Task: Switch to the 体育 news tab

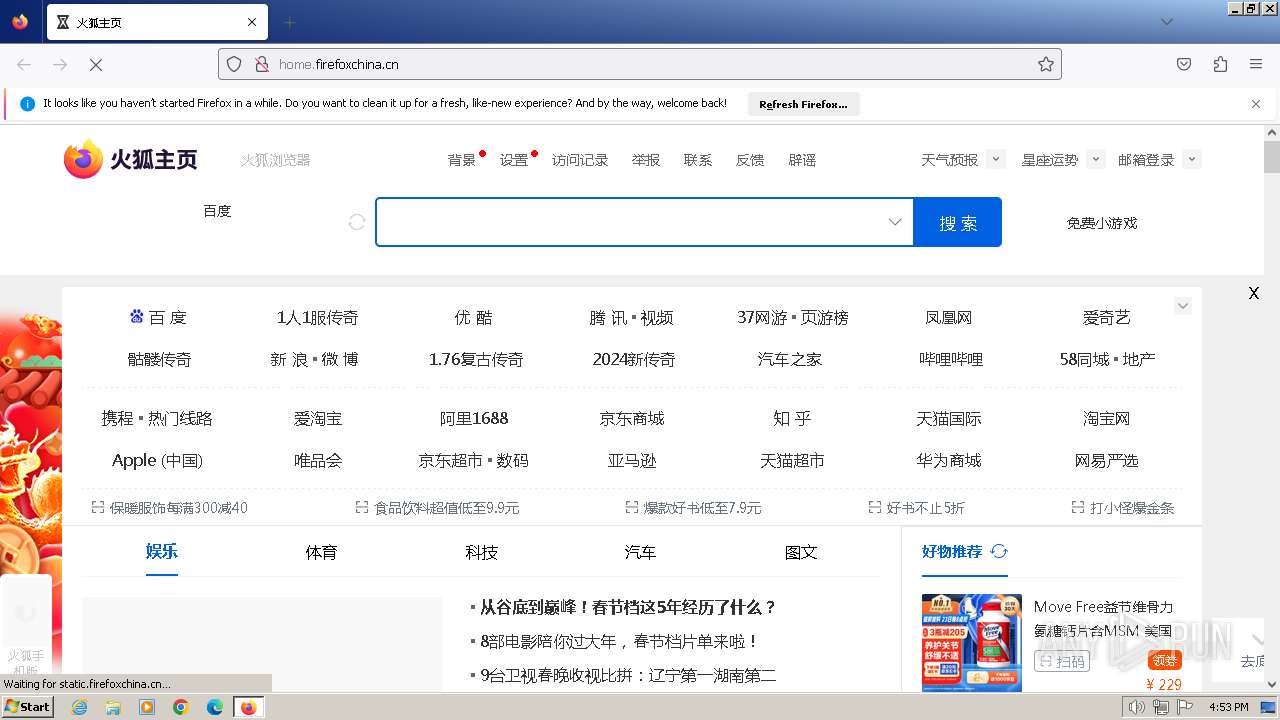Action: 321,552
